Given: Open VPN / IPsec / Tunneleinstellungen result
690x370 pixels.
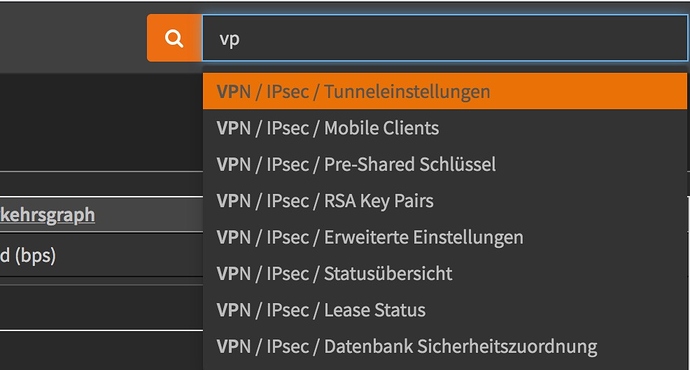Looking at the screenshot, I should 444,92.
